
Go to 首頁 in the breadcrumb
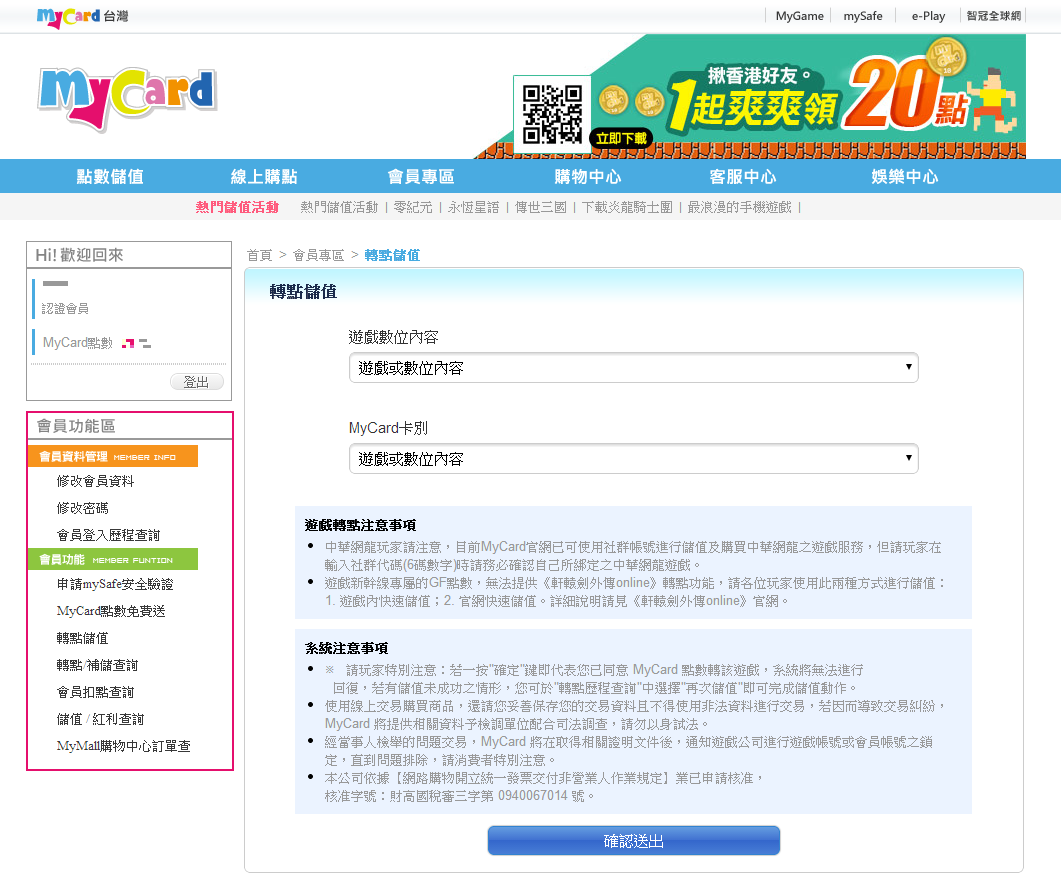coord(259,255)
